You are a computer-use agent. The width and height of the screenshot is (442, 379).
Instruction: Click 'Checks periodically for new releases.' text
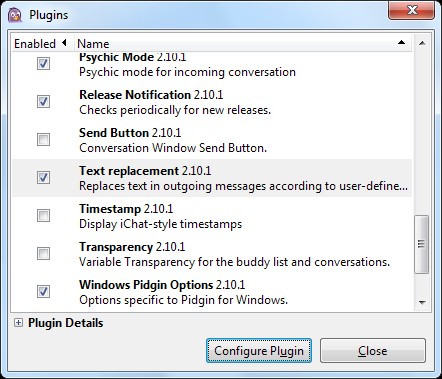tap(175, 110)
